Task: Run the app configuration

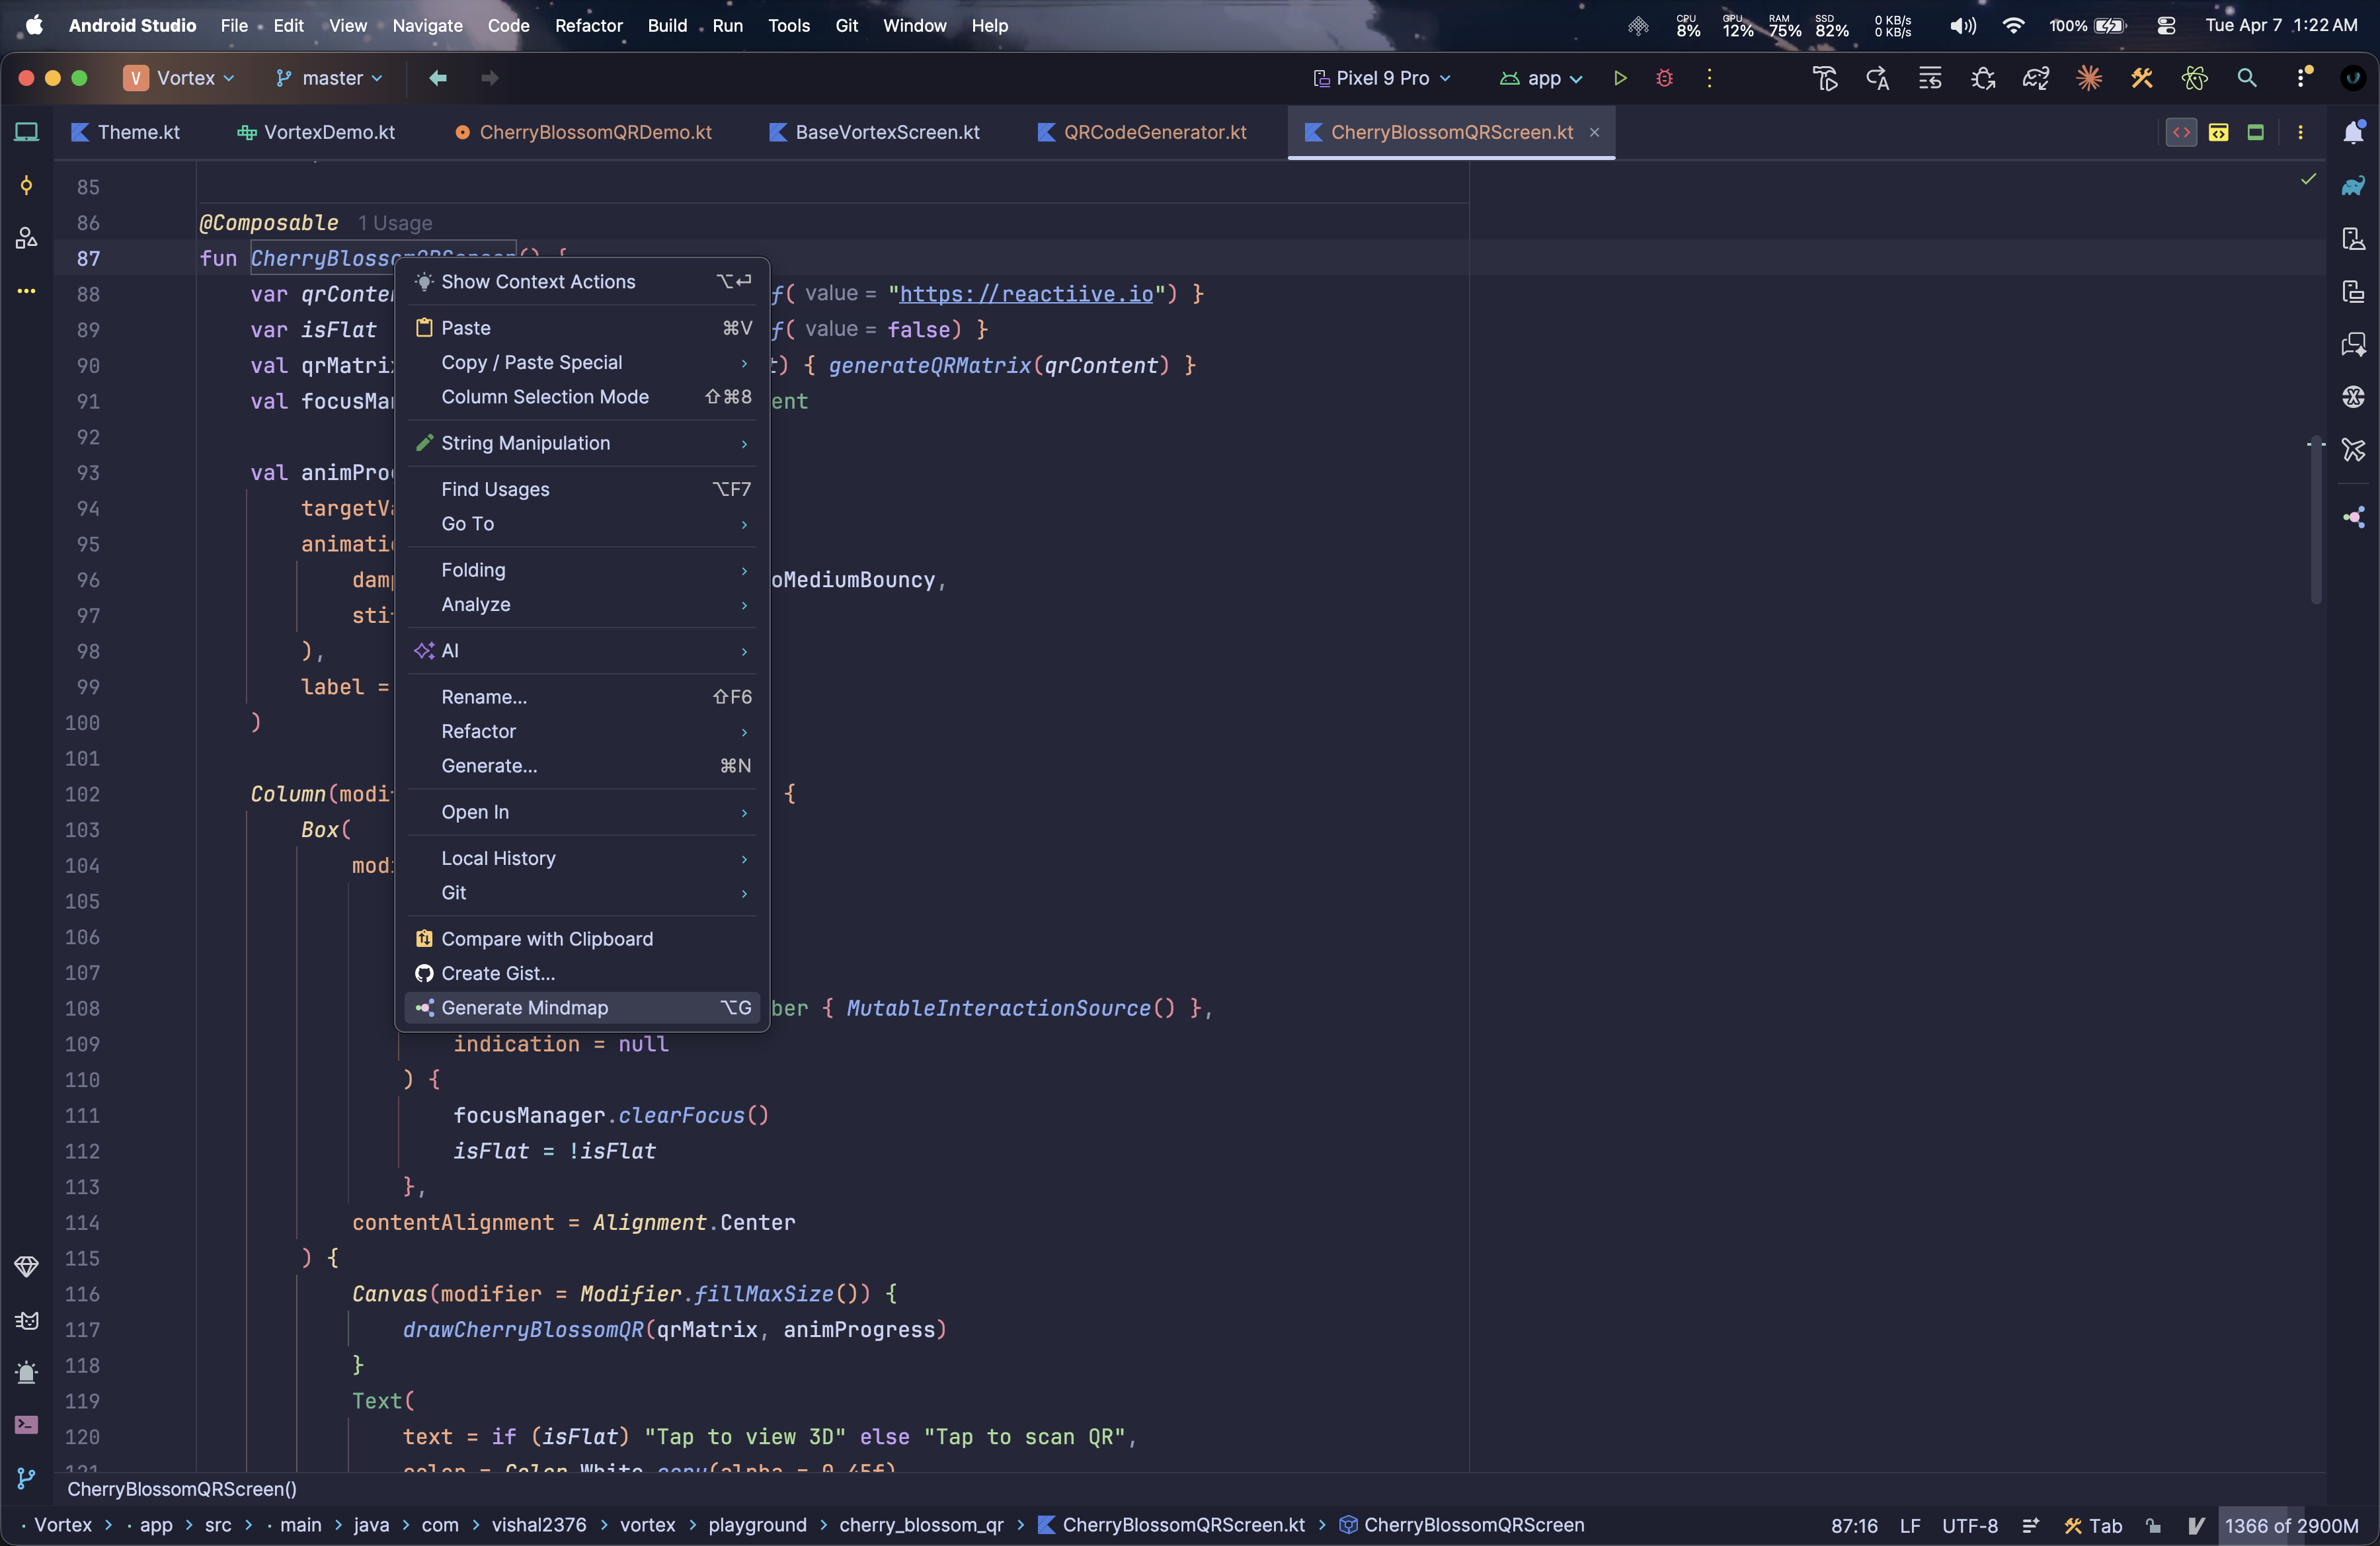Action: [x=1620, y=78]
